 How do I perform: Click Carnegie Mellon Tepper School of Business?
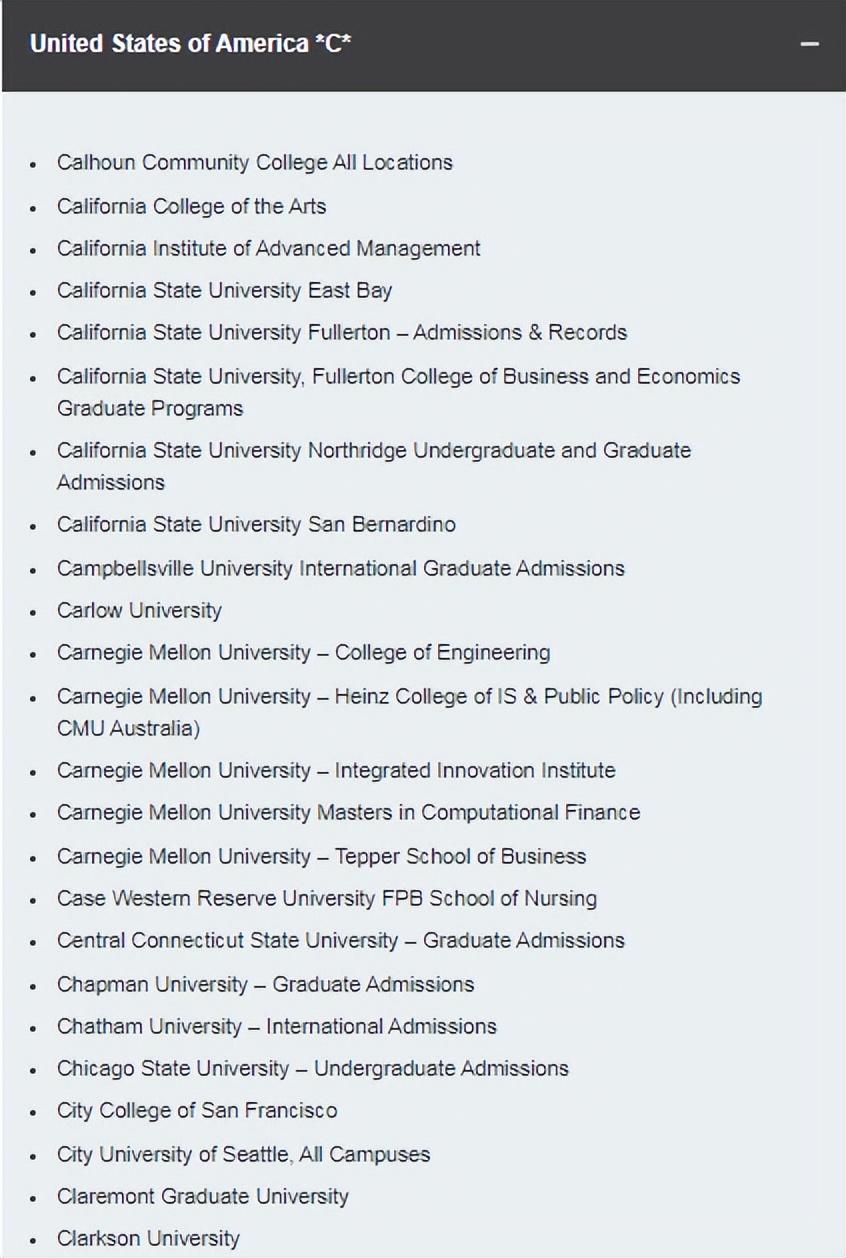[321, 857]
